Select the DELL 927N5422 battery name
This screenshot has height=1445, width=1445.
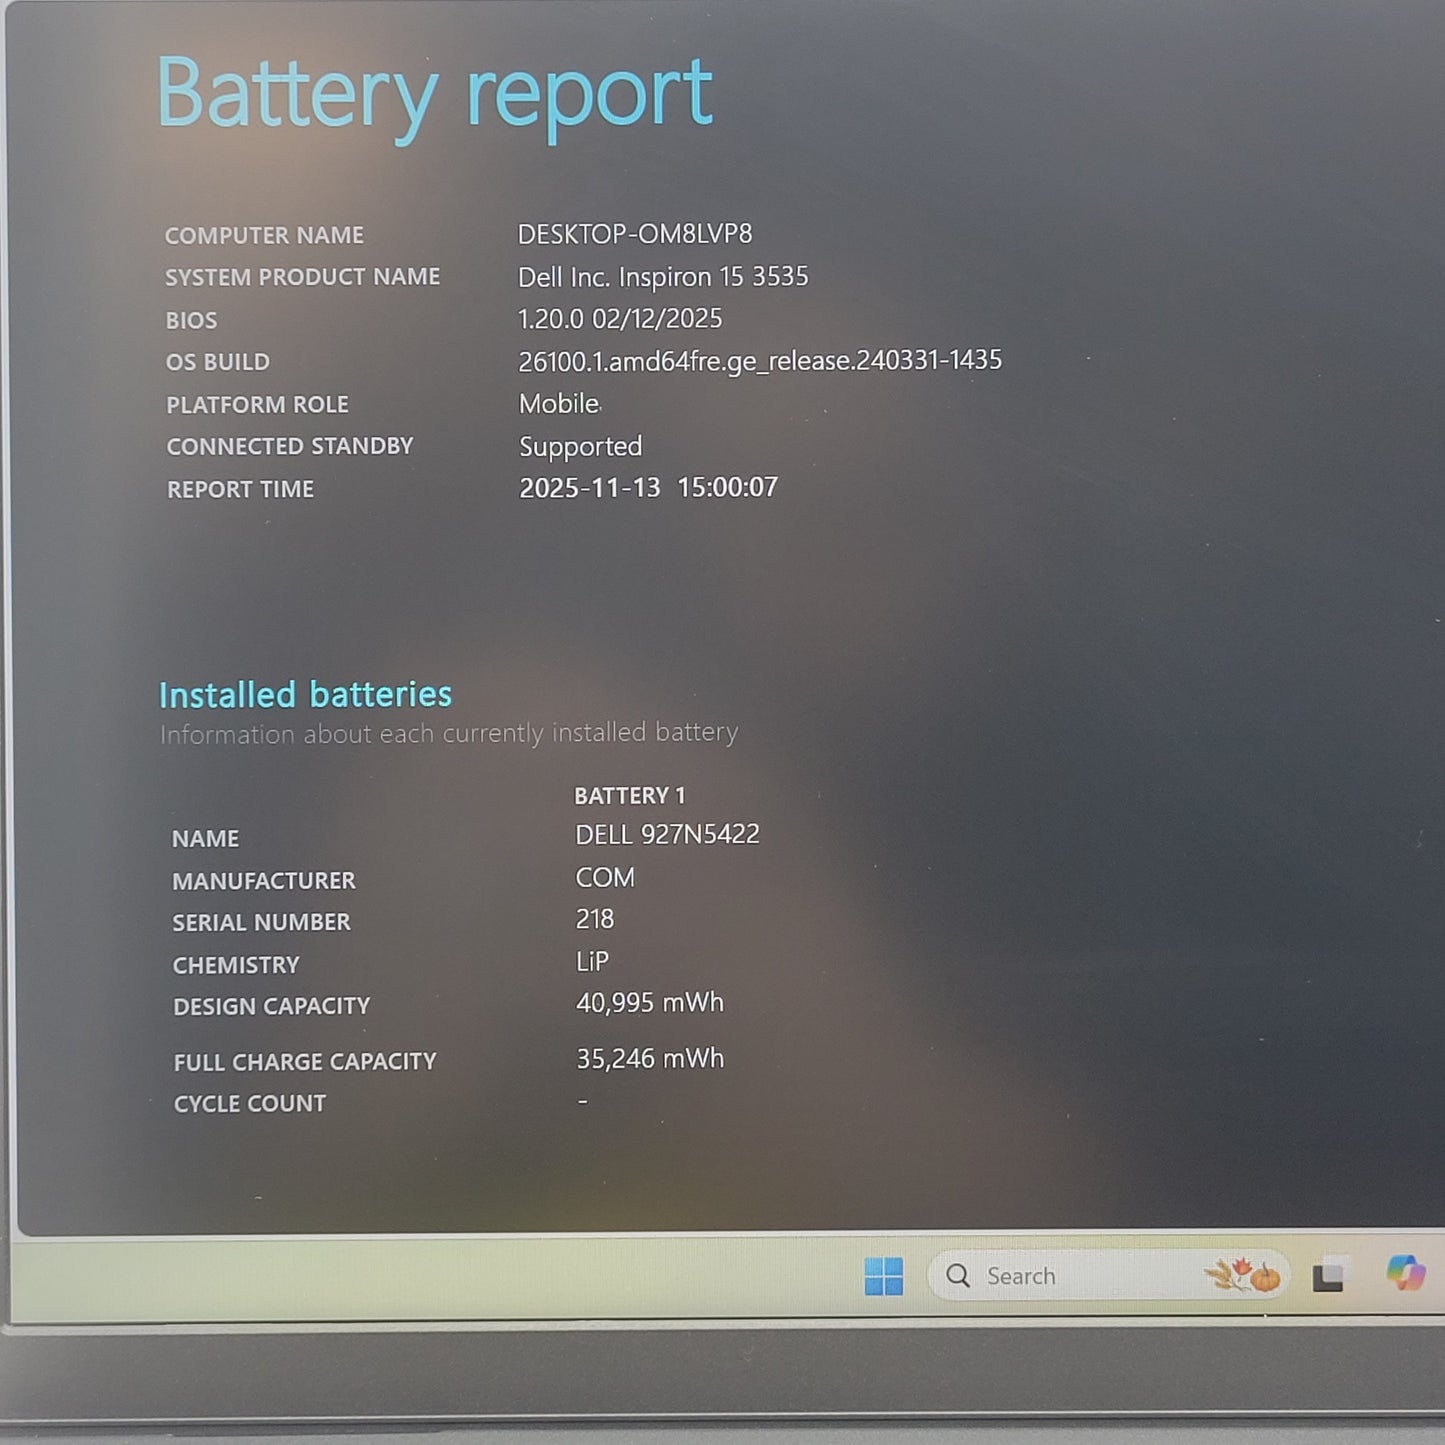tap(667, 833)
